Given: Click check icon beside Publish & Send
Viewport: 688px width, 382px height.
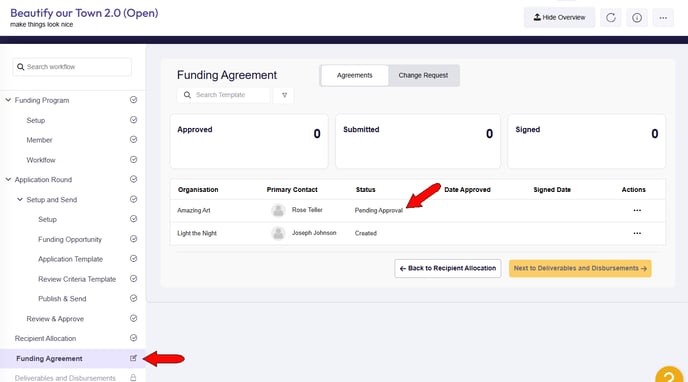Looking at the screenshot, I should click(133, 298).
